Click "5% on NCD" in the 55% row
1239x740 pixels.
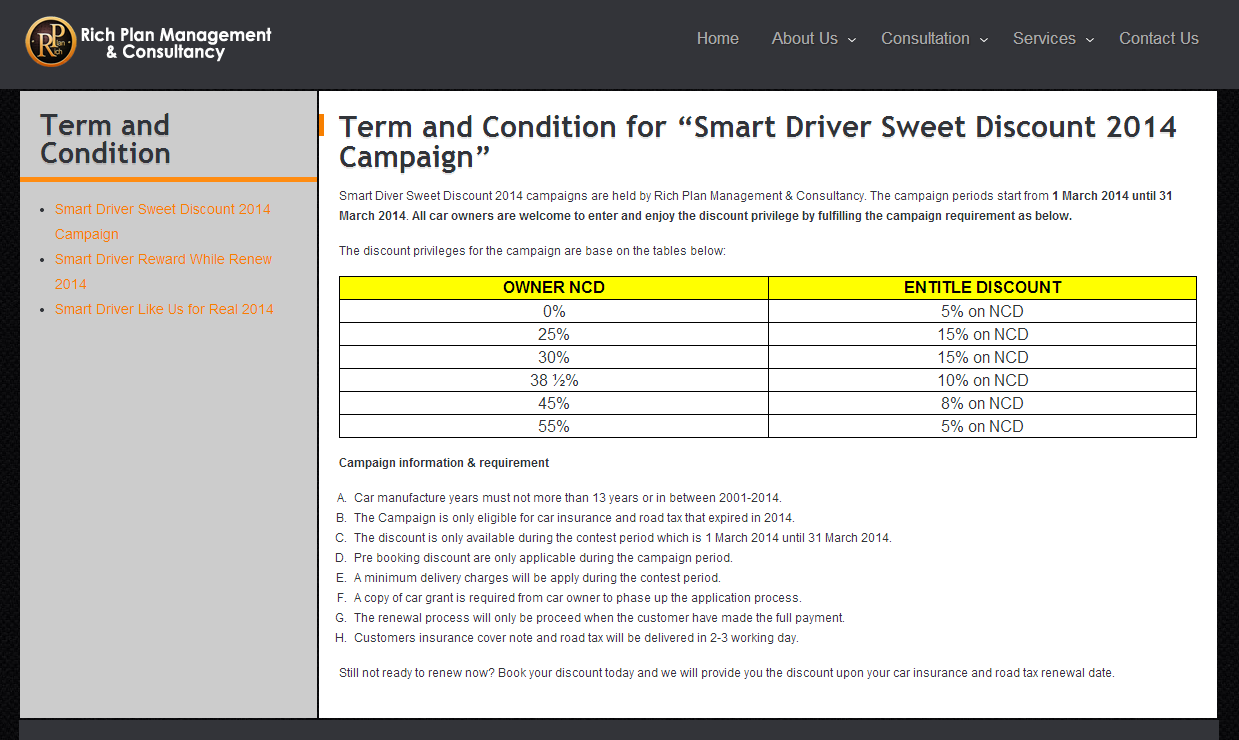coord(983,426)
